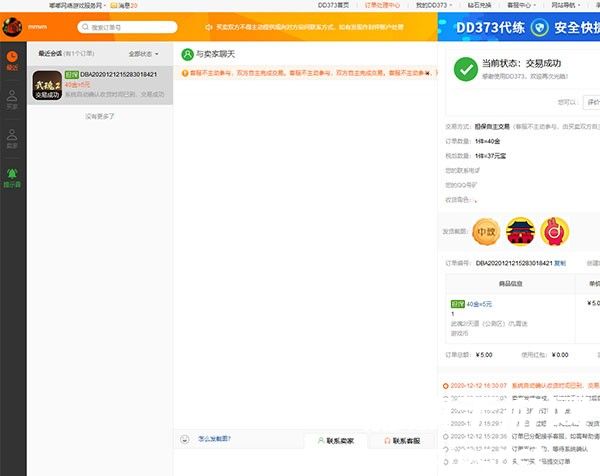
Task: Switch to the 联系客服 tab
Action: click(x=401, y=440)
